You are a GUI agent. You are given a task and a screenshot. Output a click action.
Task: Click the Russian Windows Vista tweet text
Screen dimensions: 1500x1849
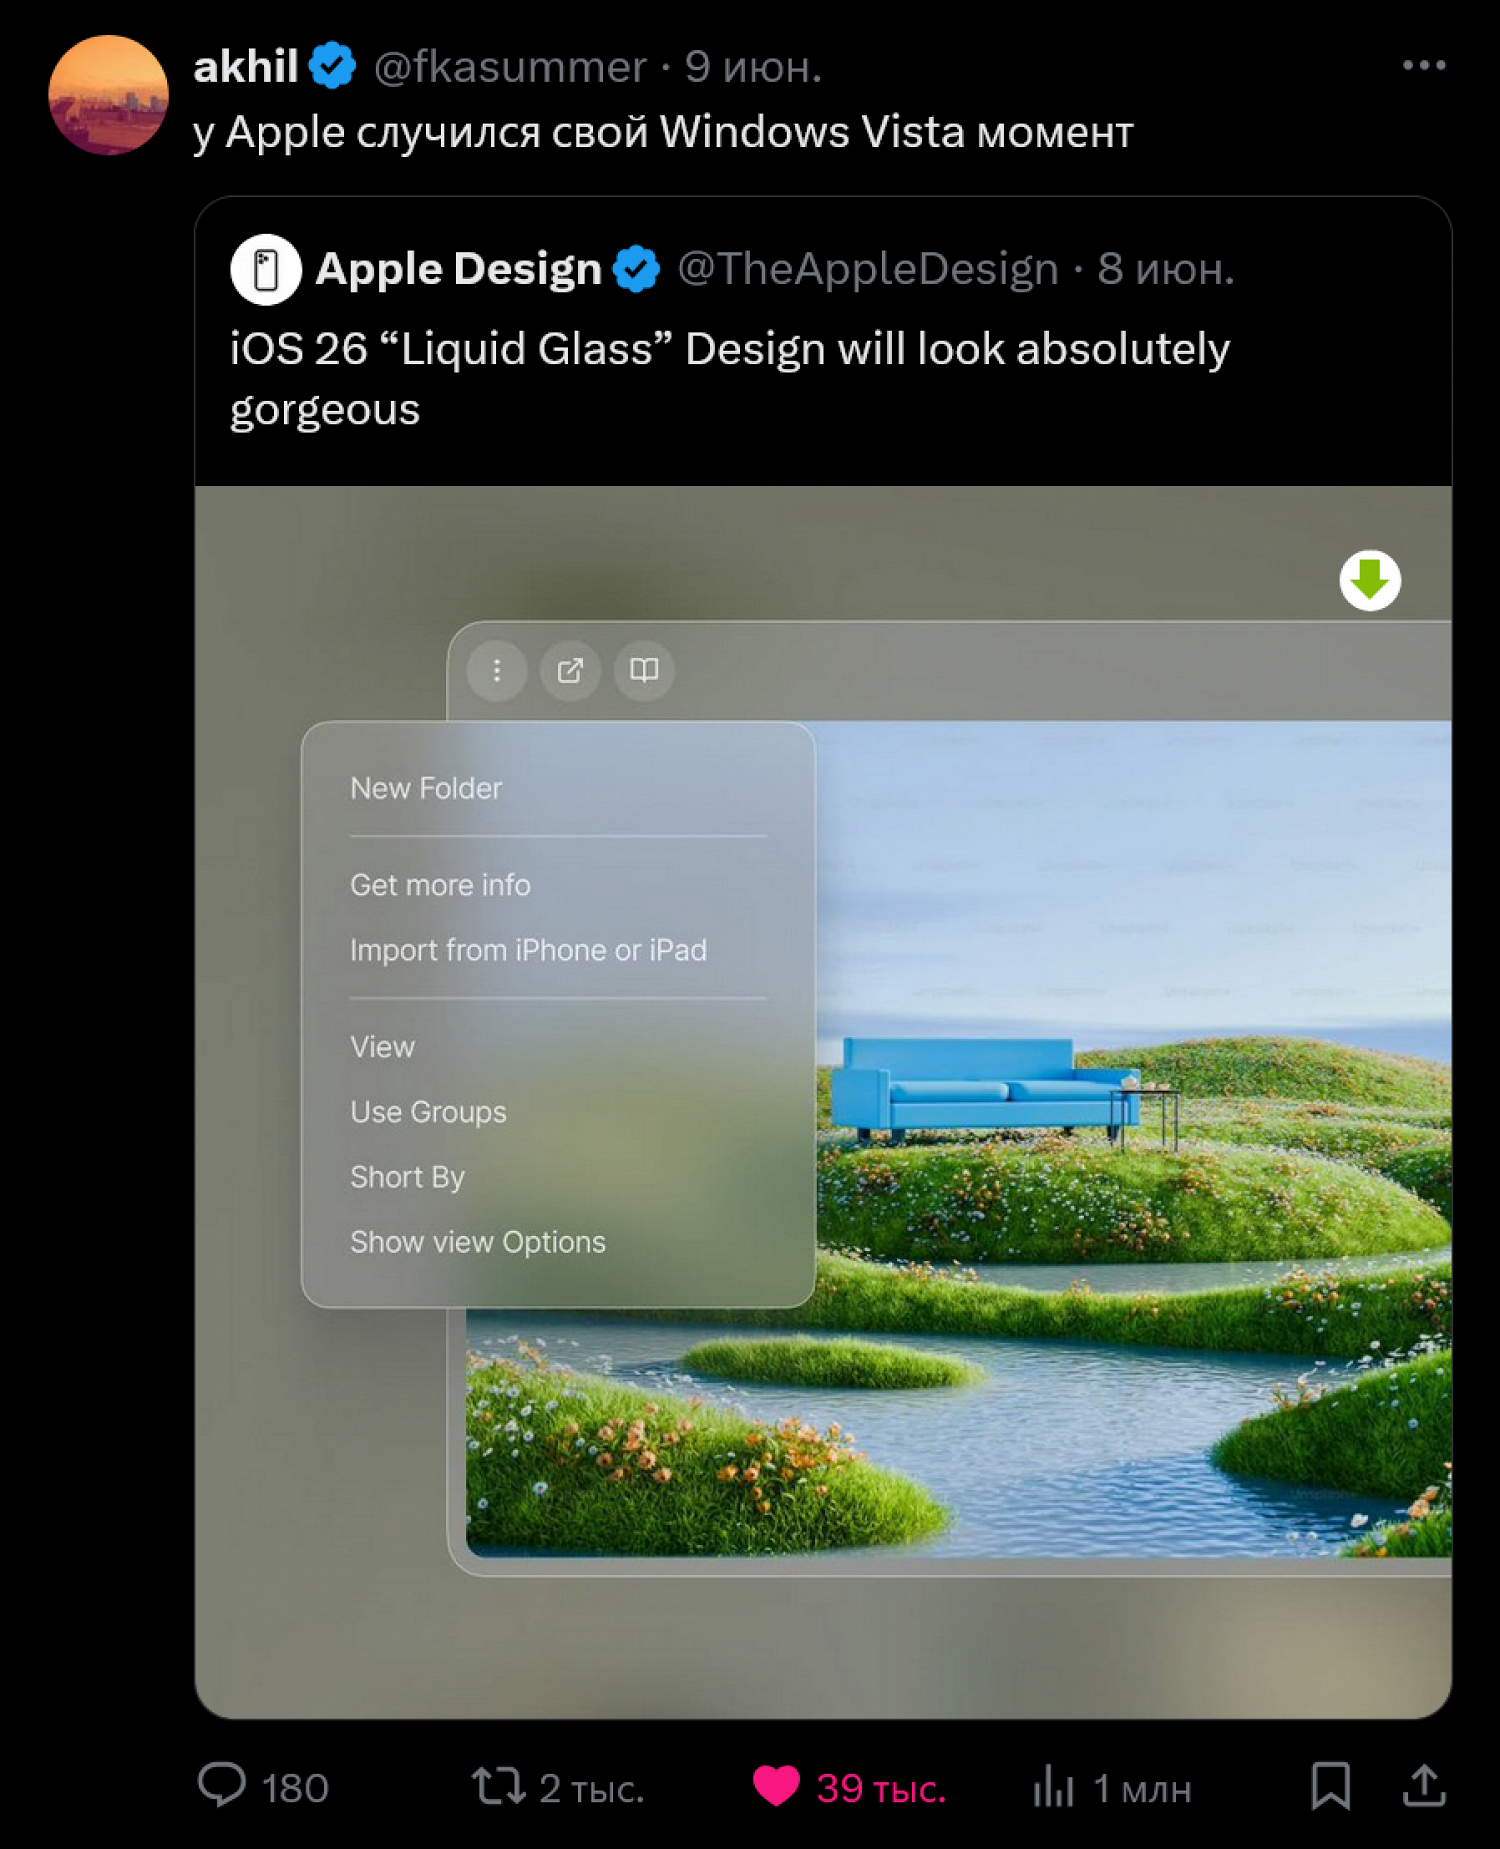pos(663,132)
